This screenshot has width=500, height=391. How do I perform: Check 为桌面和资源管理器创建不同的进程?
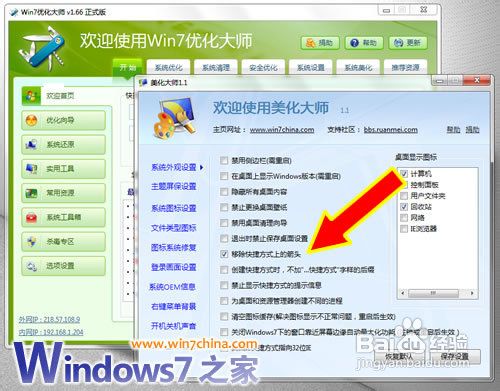click(x=224, y=301)
